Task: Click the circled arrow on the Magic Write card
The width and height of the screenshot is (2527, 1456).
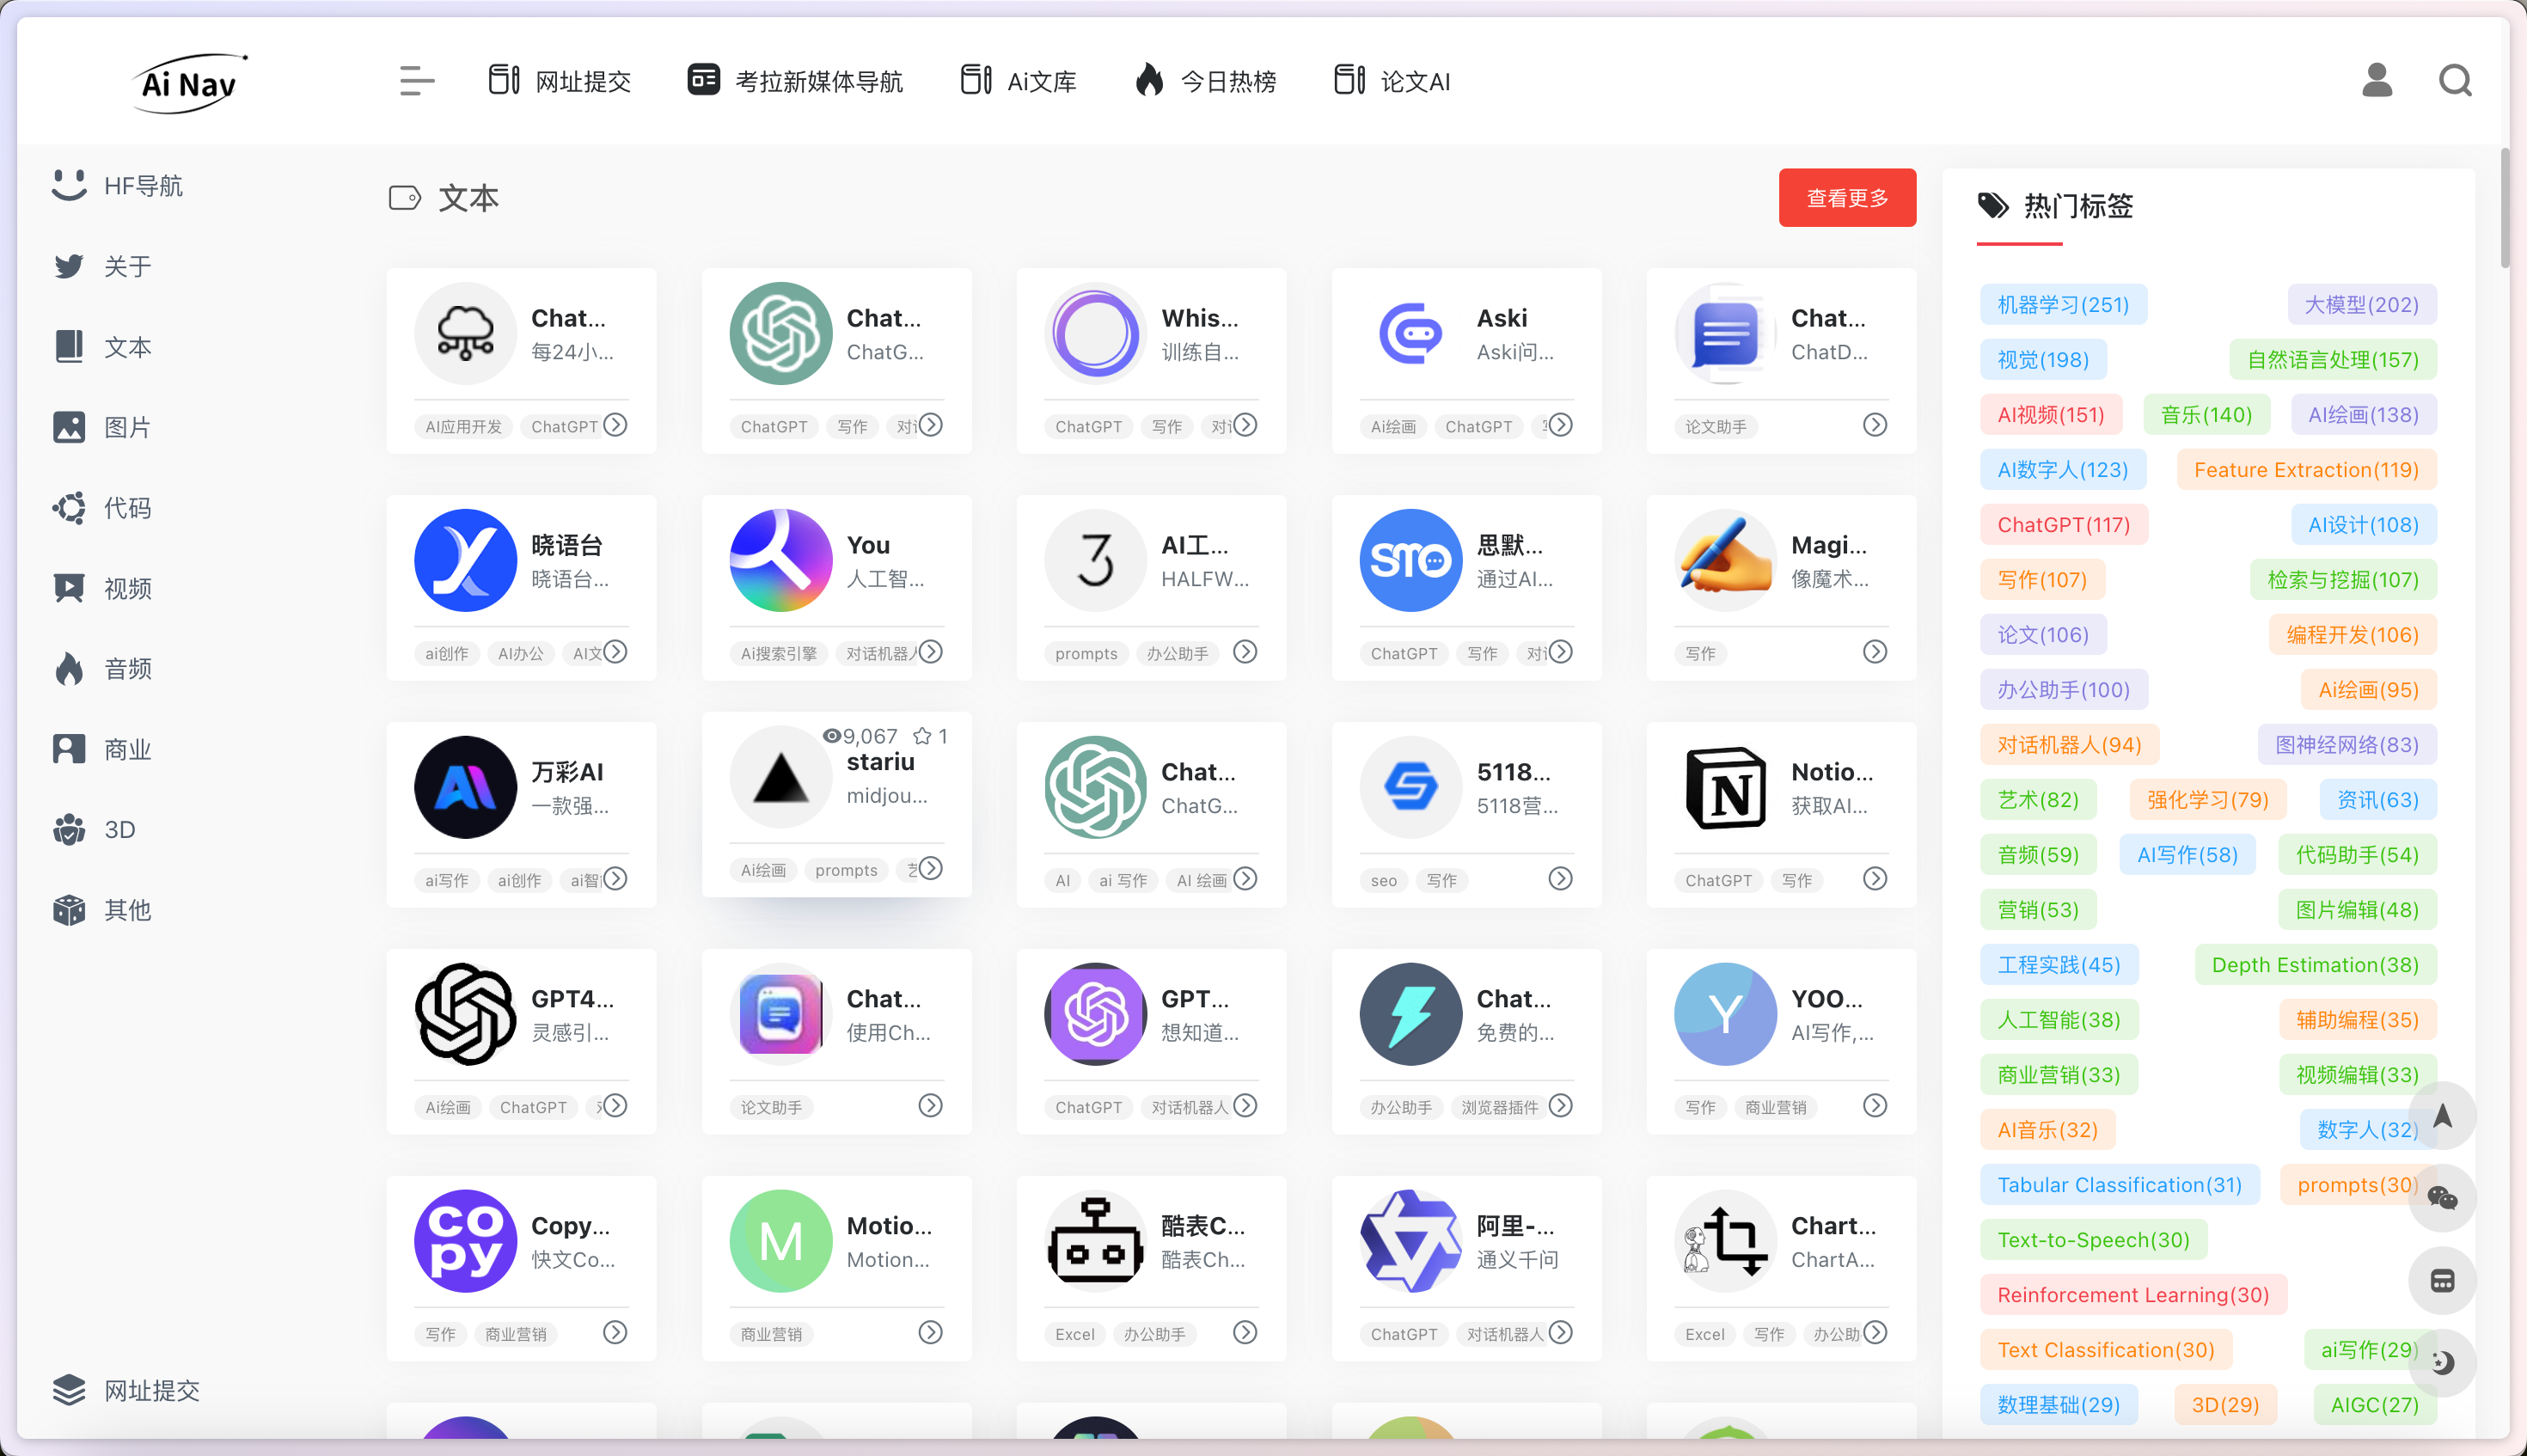Action: (x=1875, y=652)
